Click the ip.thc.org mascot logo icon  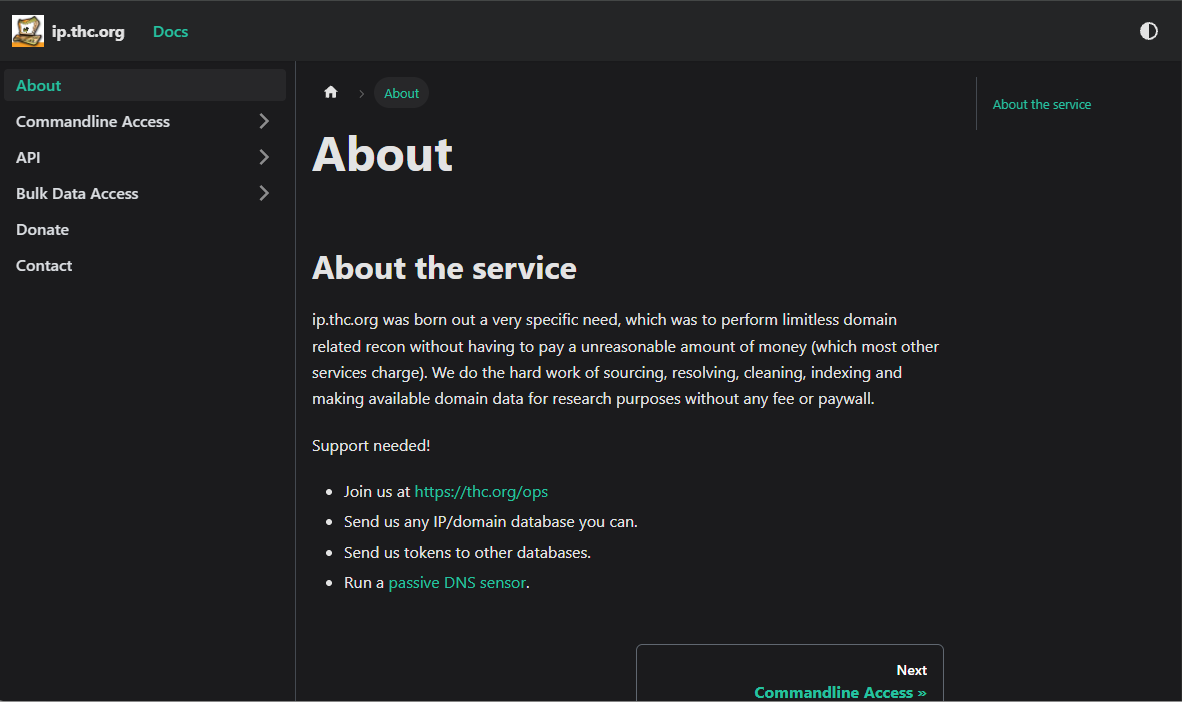[x=27, y=30]
